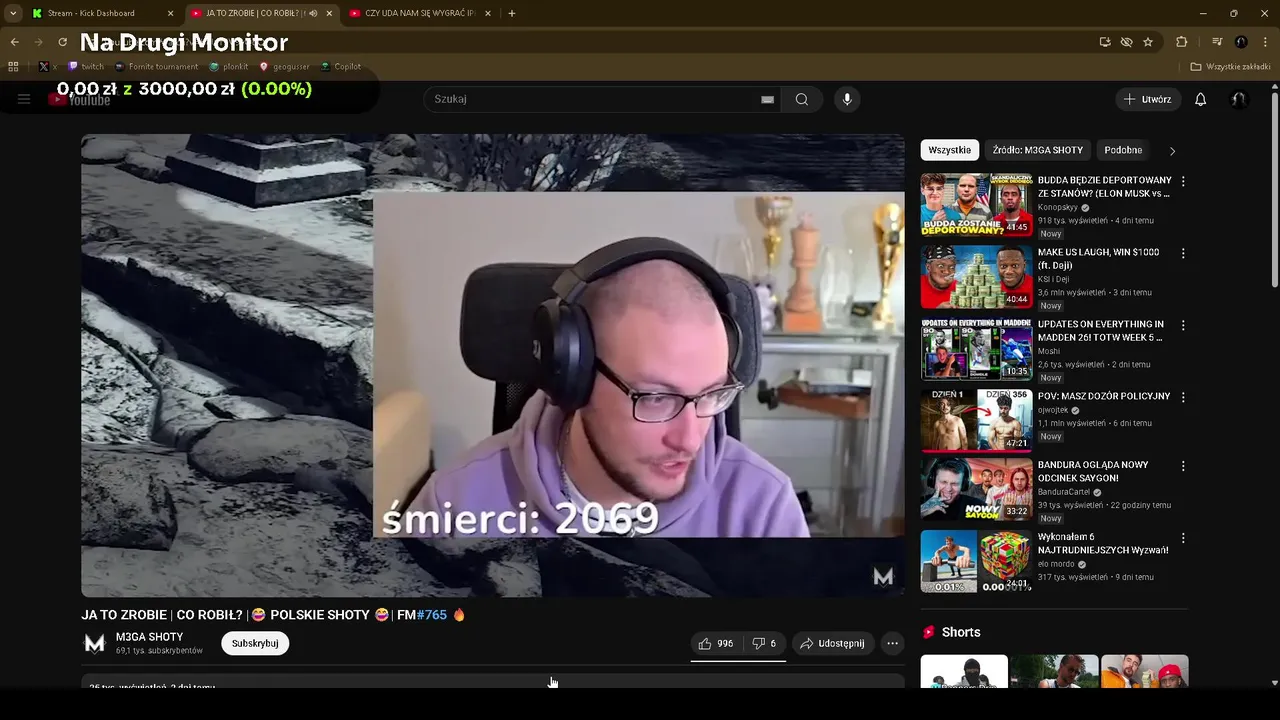Close the Stream - Kick Dashboard tab
The image size is (1280, 720).
coord(170,13)
